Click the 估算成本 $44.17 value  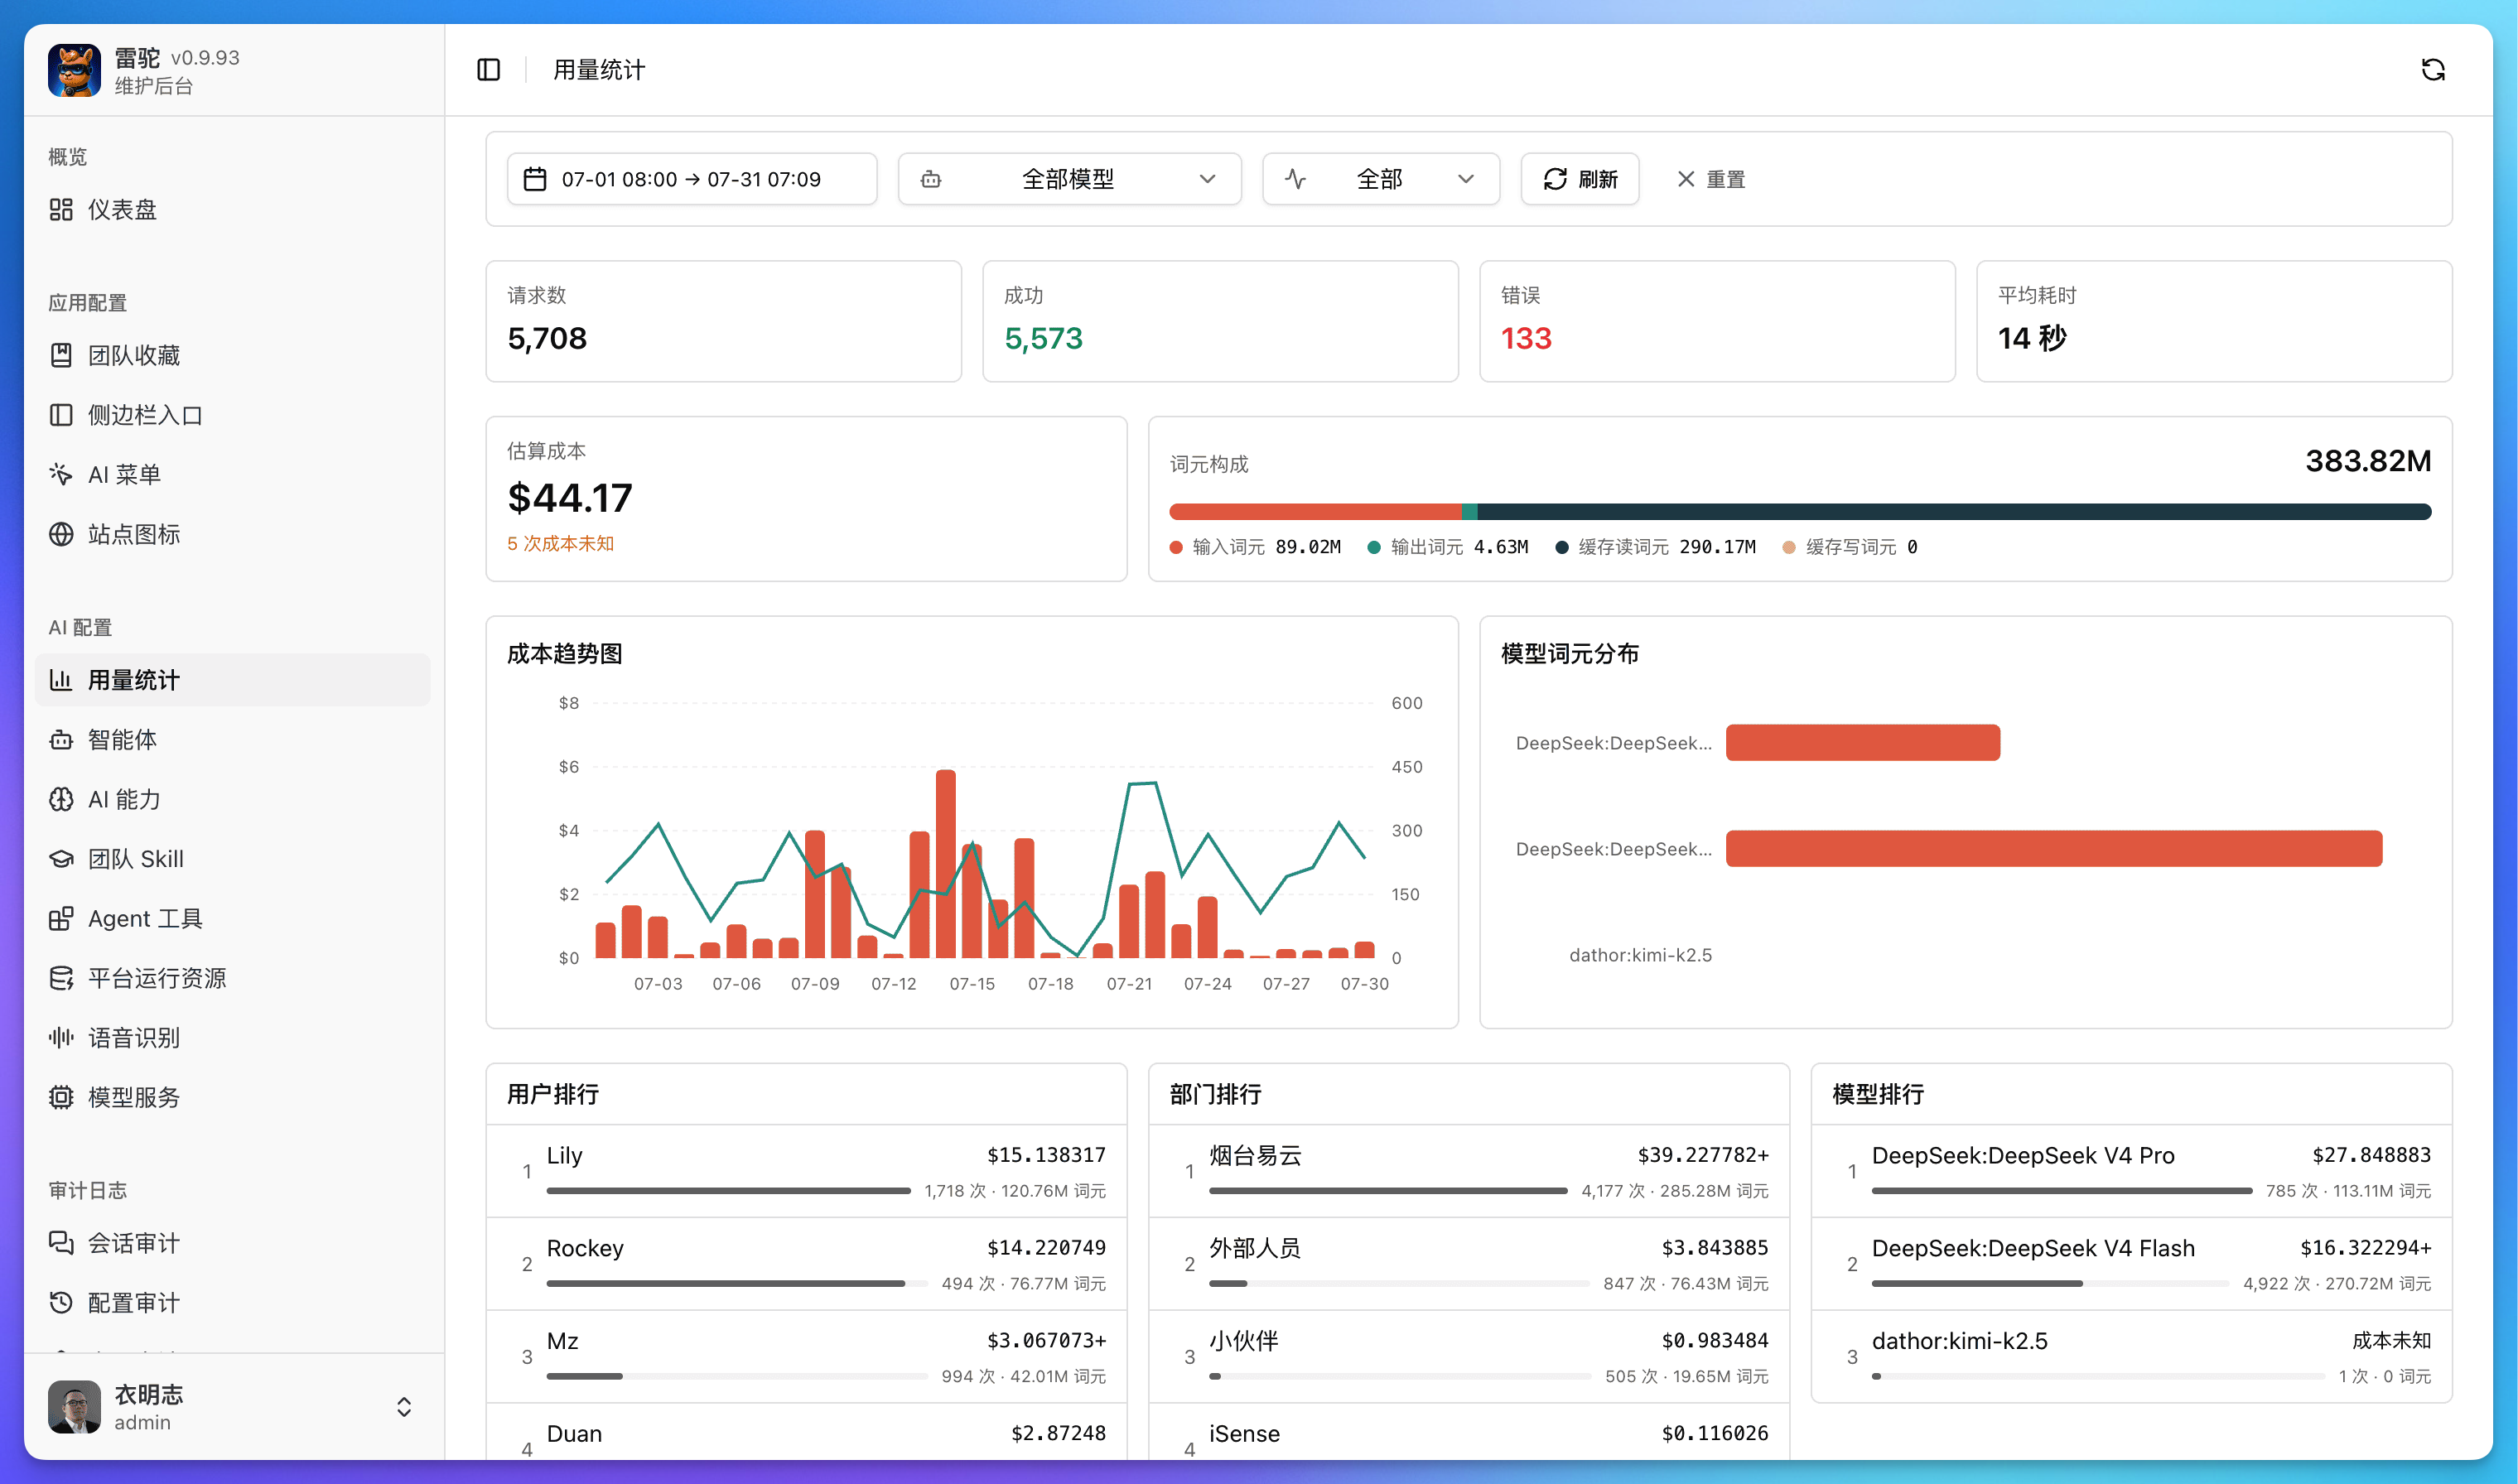570,498
